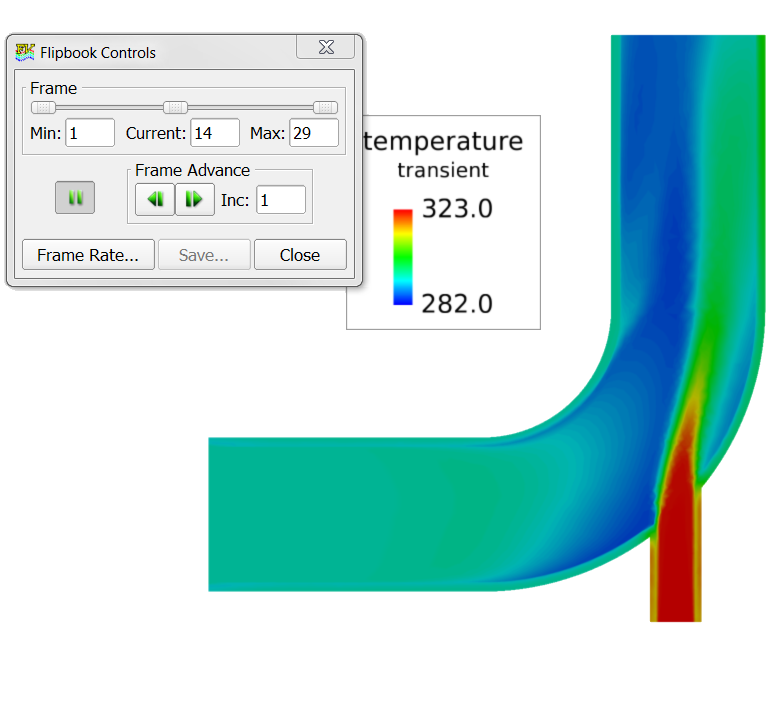Image resolution: width=774 pixels, height=709 pixels.
Task: Click the 323.0 legend maximum value
Action: [x=457, y=208]
